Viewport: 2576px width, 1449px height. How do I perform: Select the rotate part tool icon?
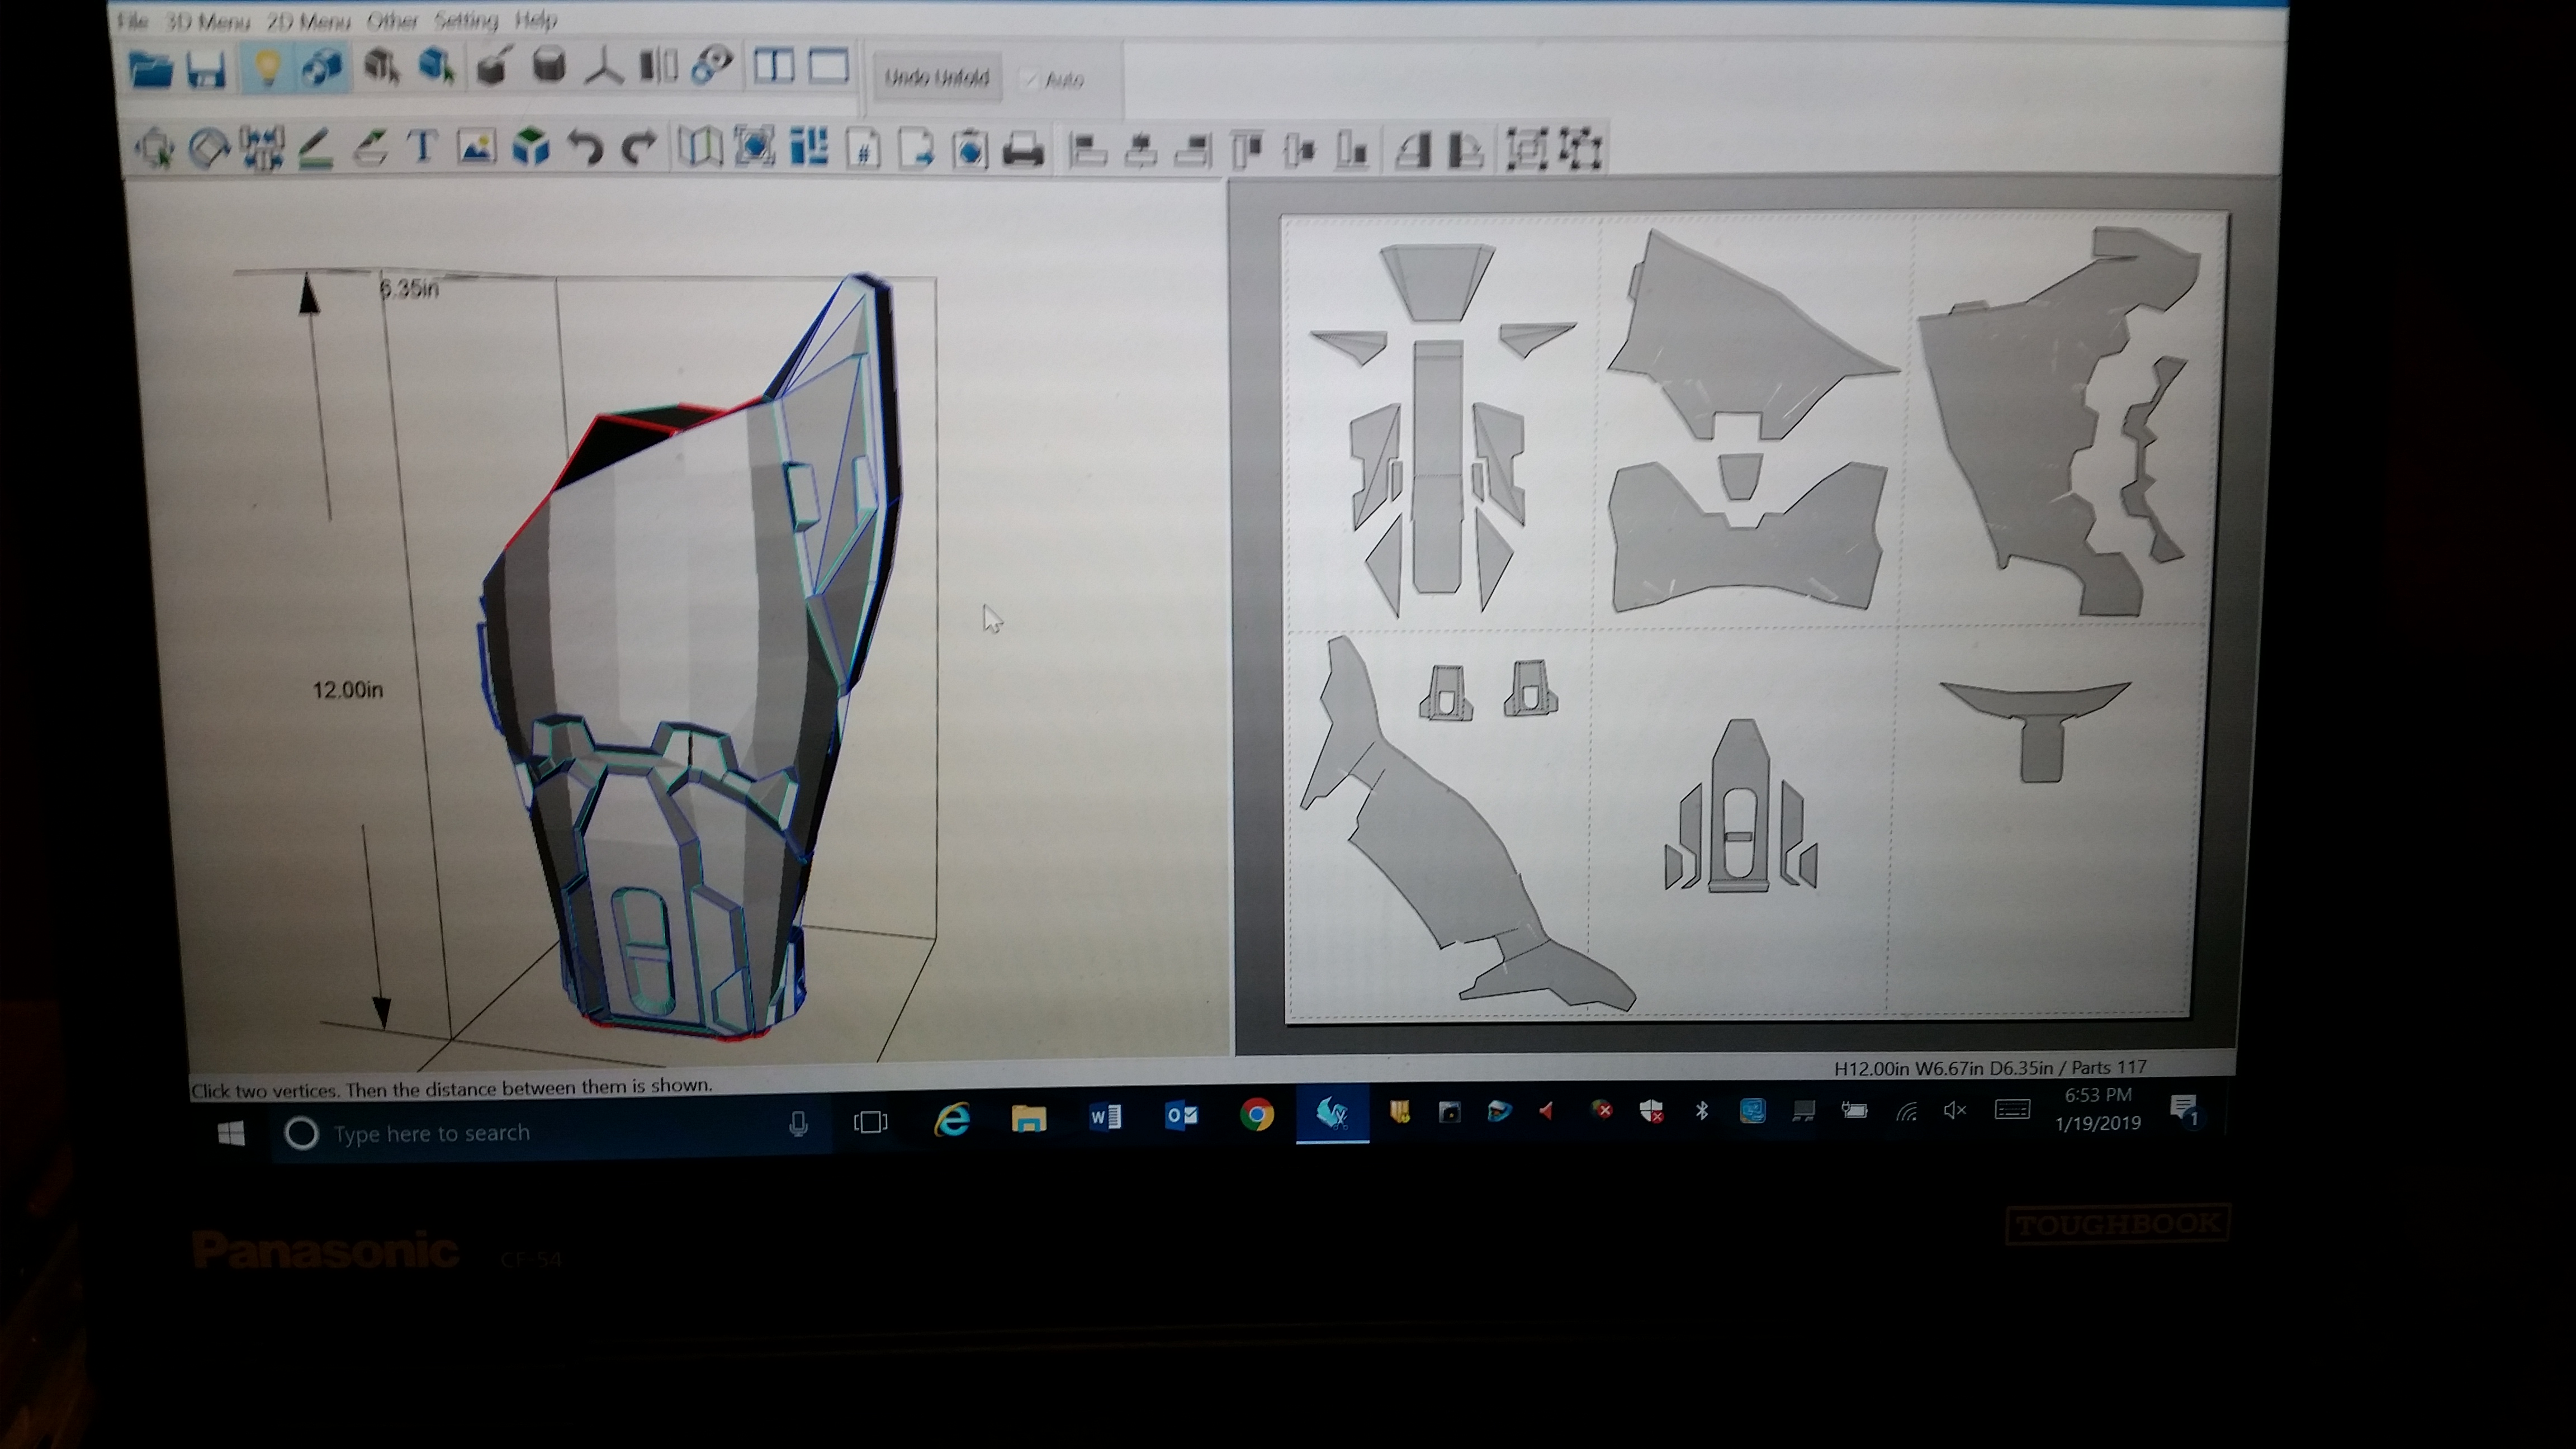click(x=209, y=148)
